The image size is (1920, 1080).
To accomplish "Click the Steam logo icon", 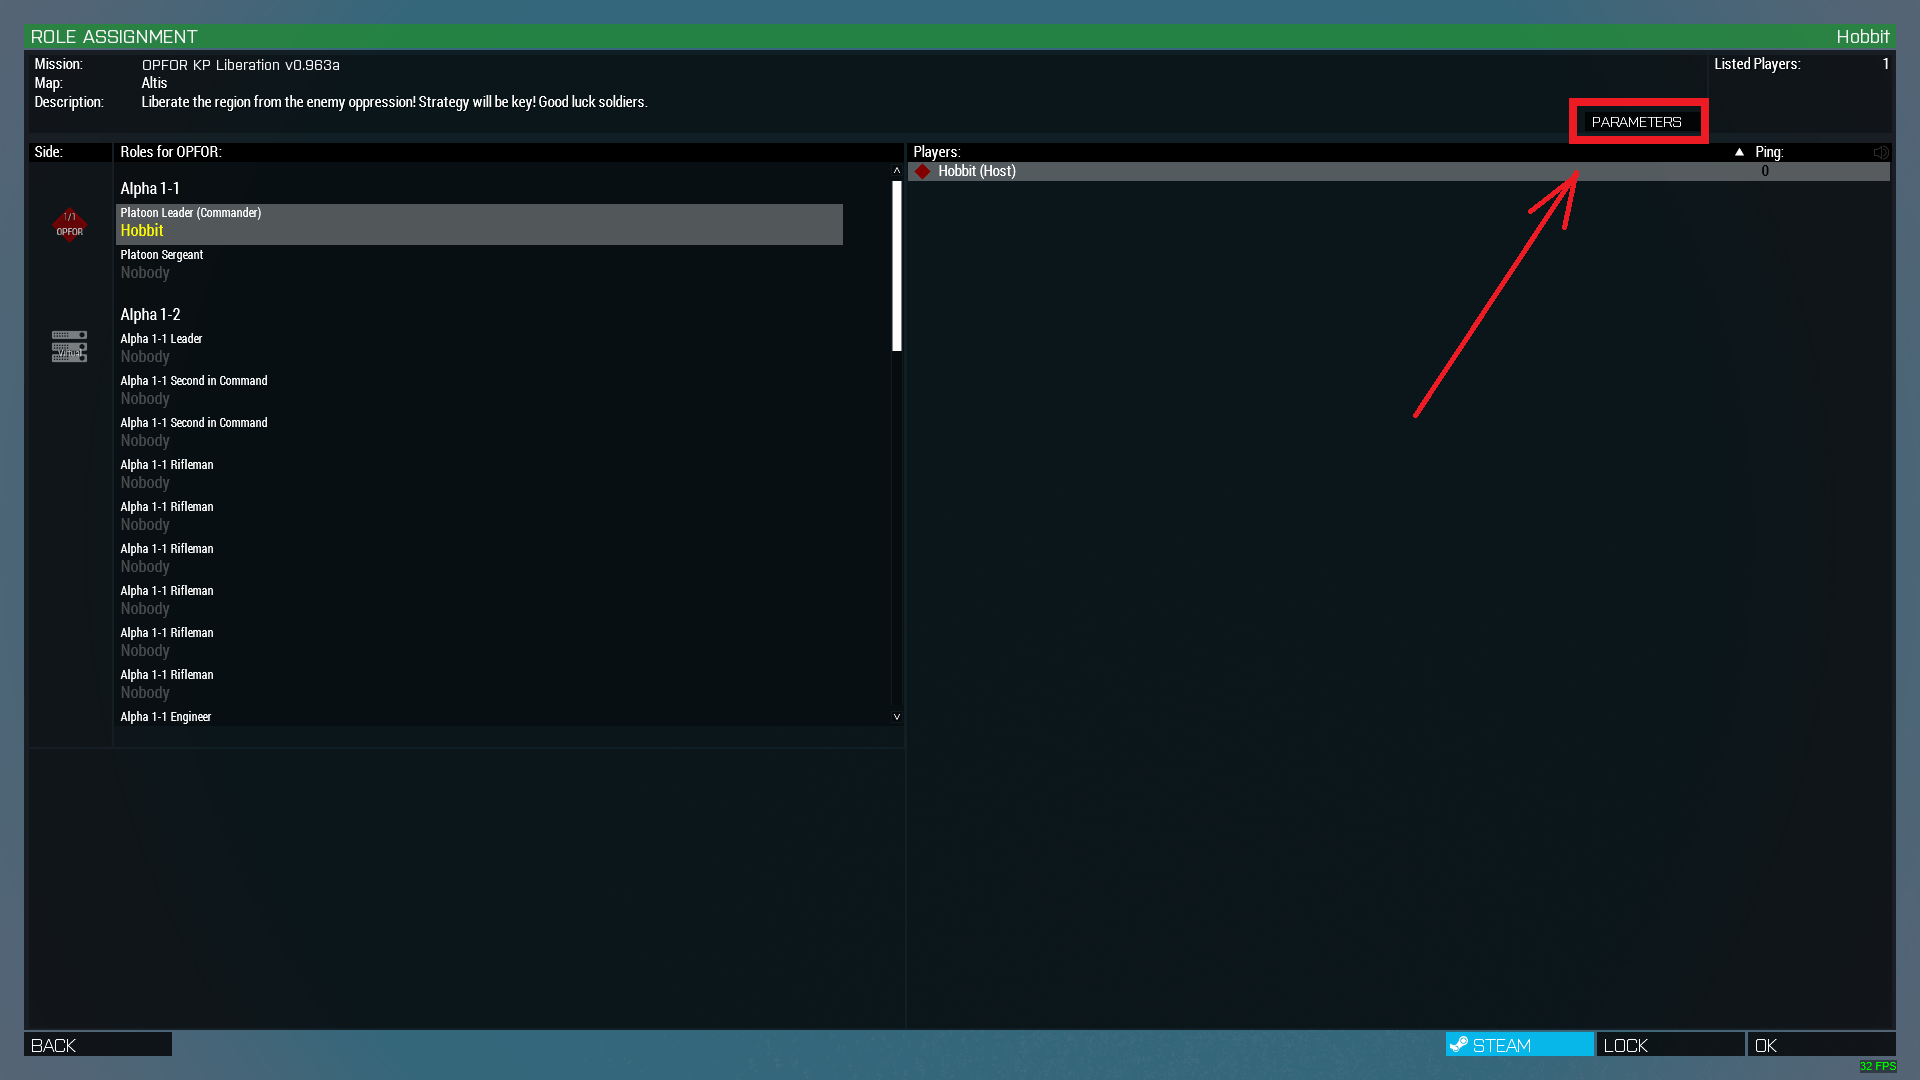I will pyautogui.click(x=1459, y=1044).
